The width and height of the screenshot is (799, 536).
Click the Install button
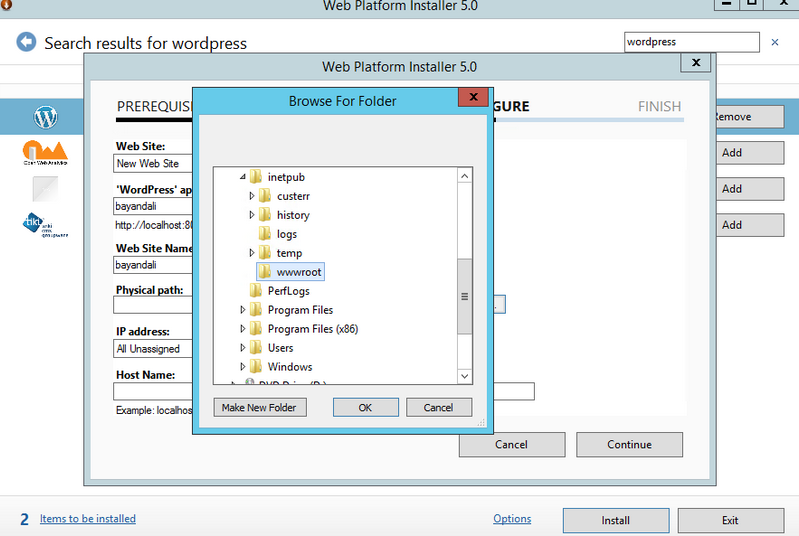click(x=616, y=520)
